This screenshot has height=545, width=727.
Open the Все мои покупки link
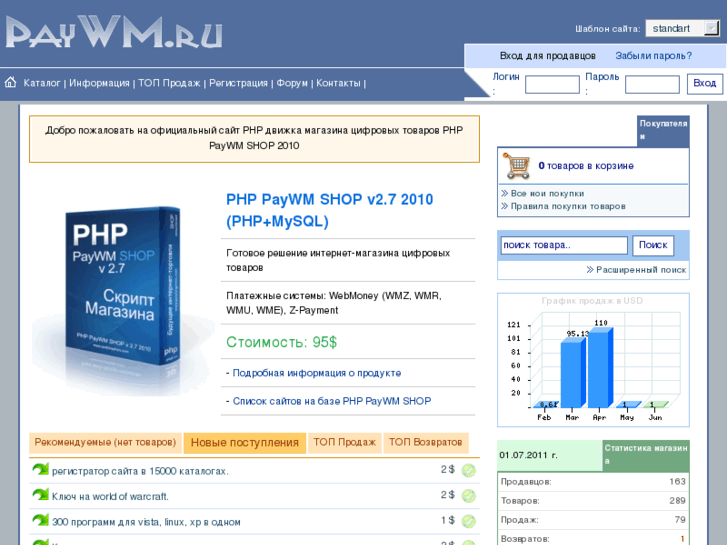tap(547, 193)
